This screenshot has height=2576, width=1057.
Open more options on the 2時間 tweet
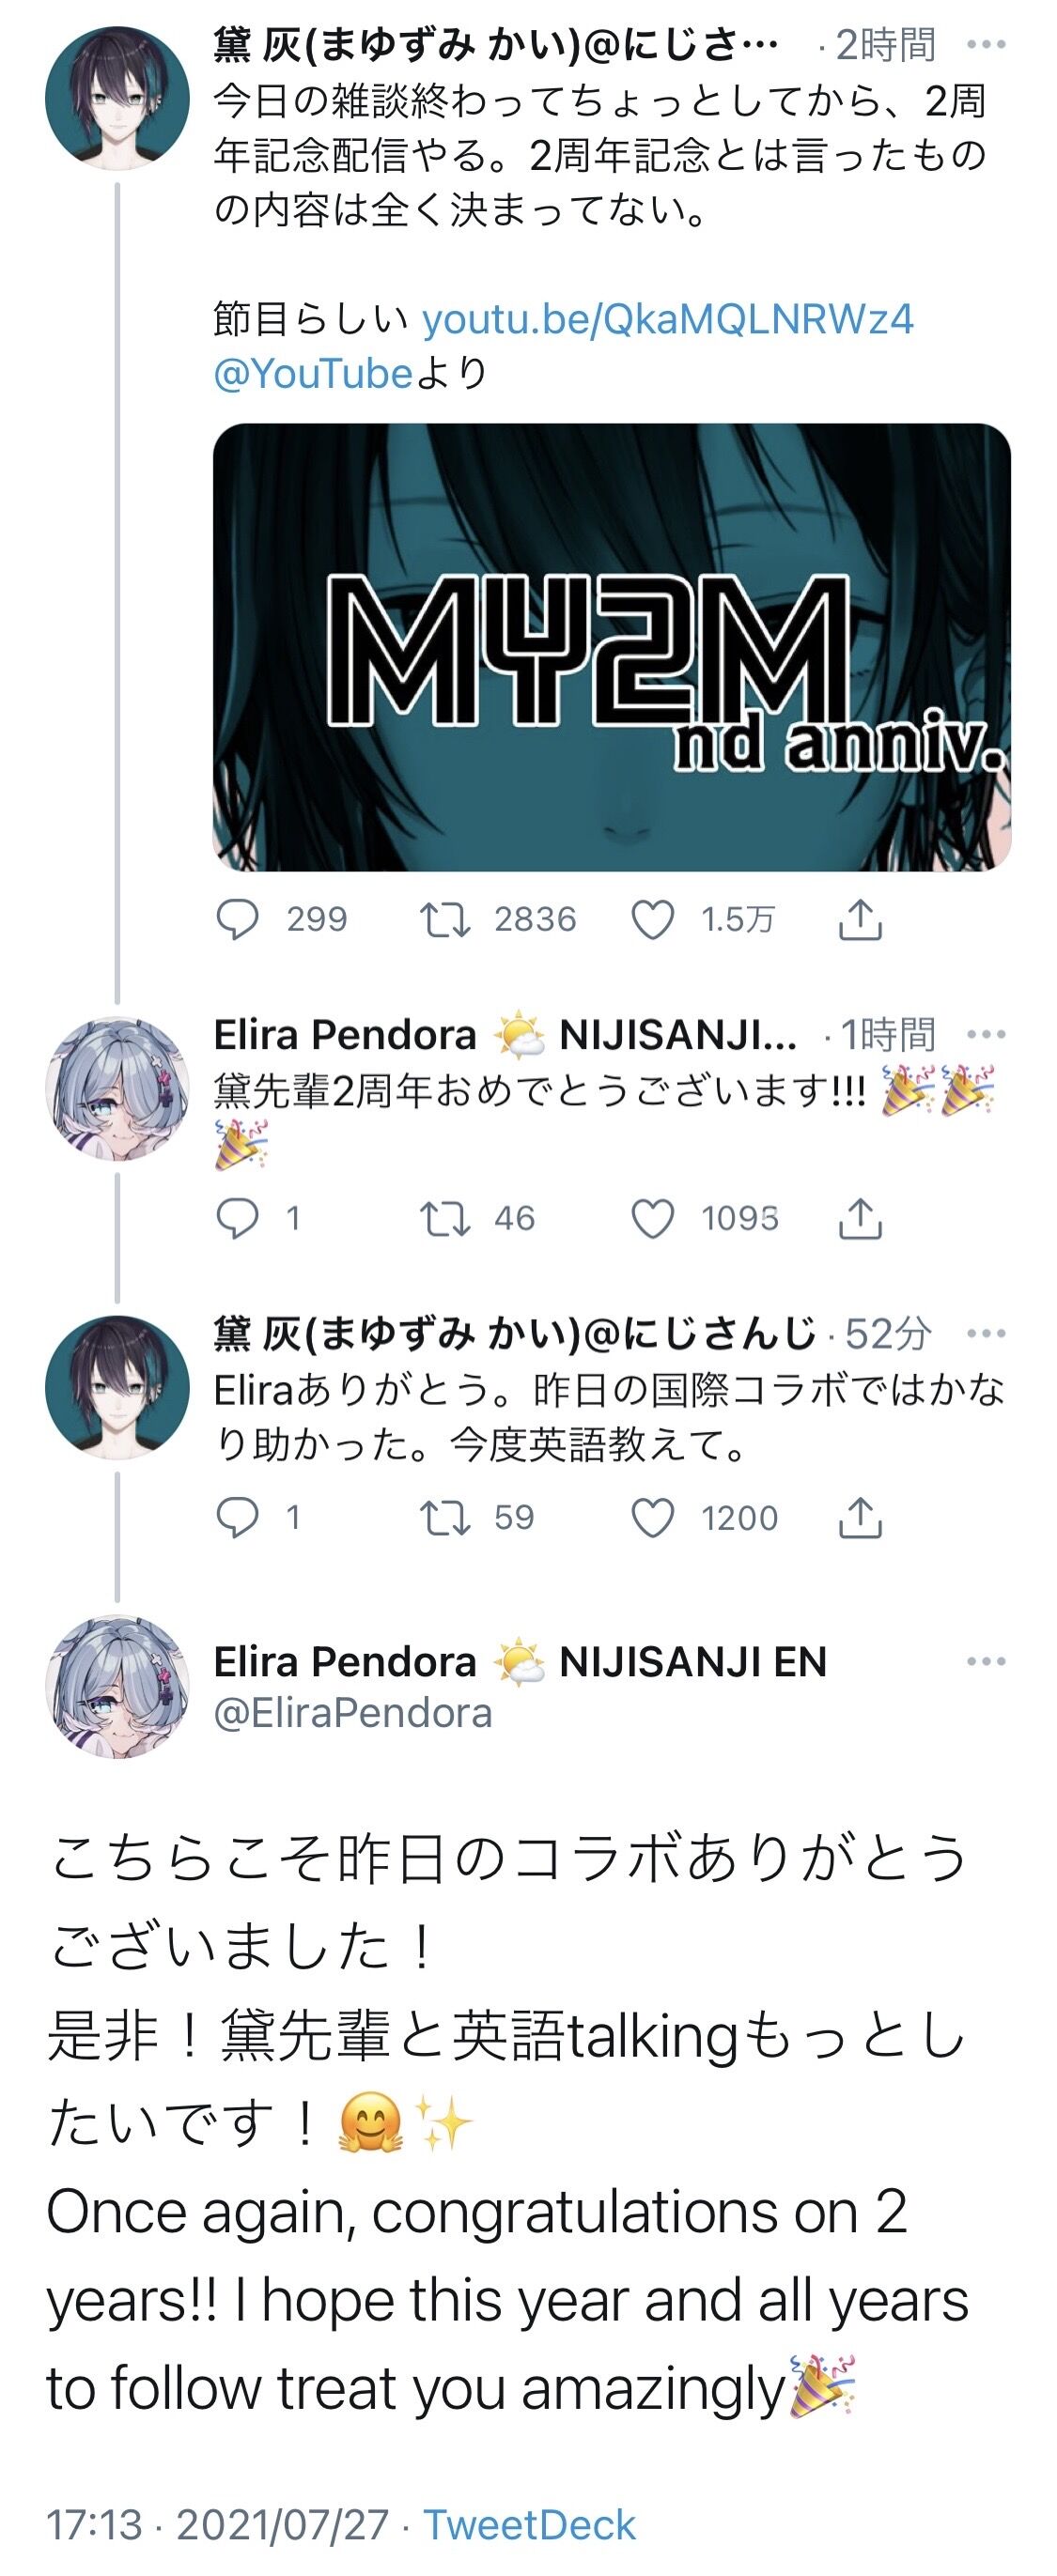(x=986, y=45)
